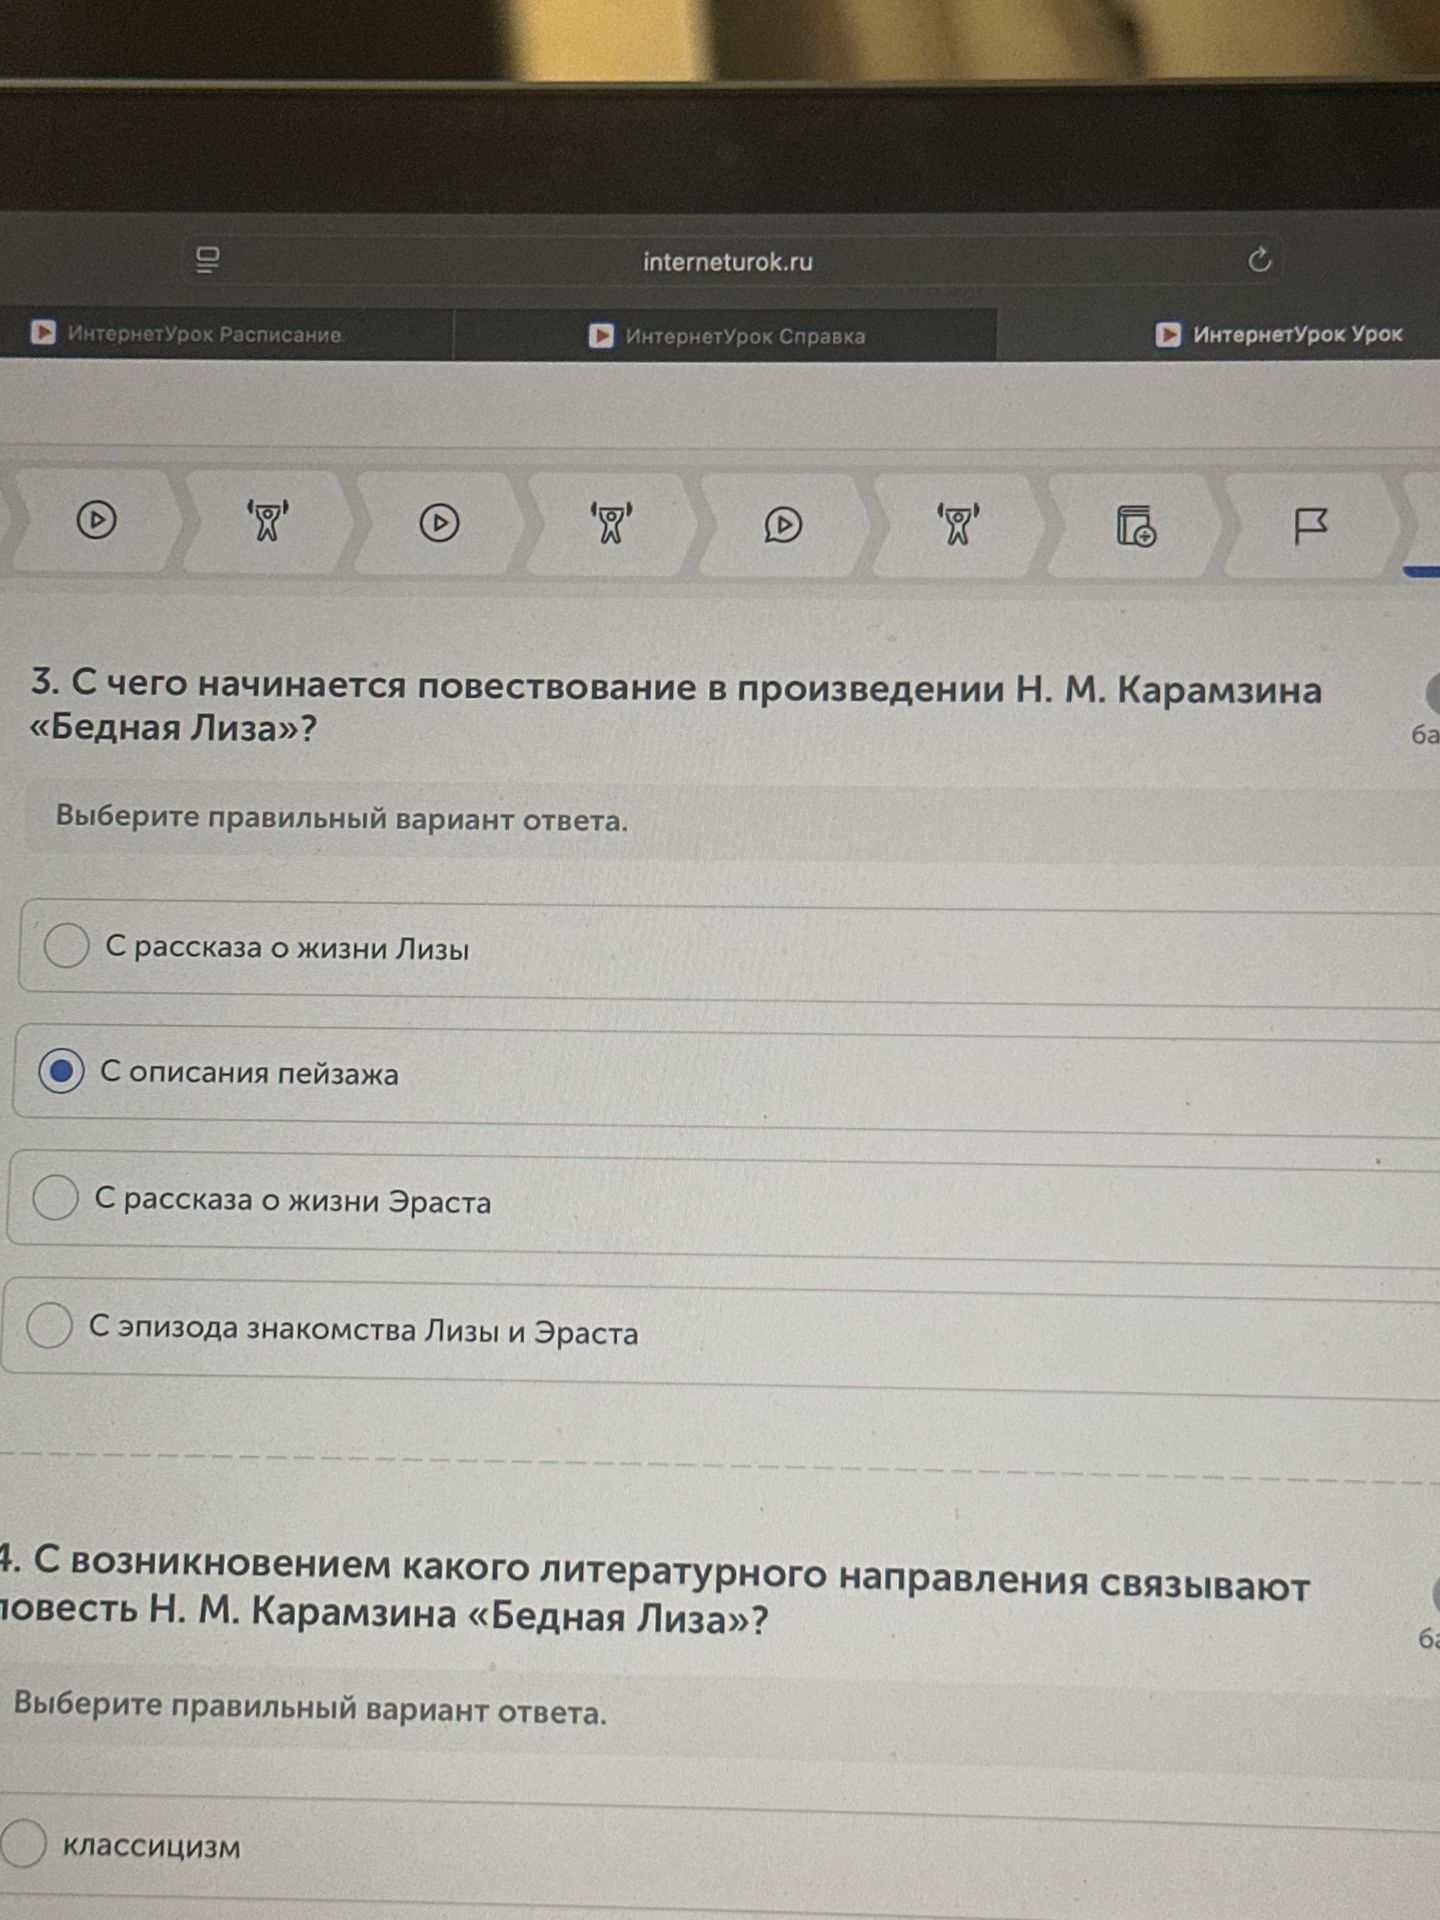Click question 4 heading about литературного направления
1440x1920 pixels.
tap(654, 1590)
